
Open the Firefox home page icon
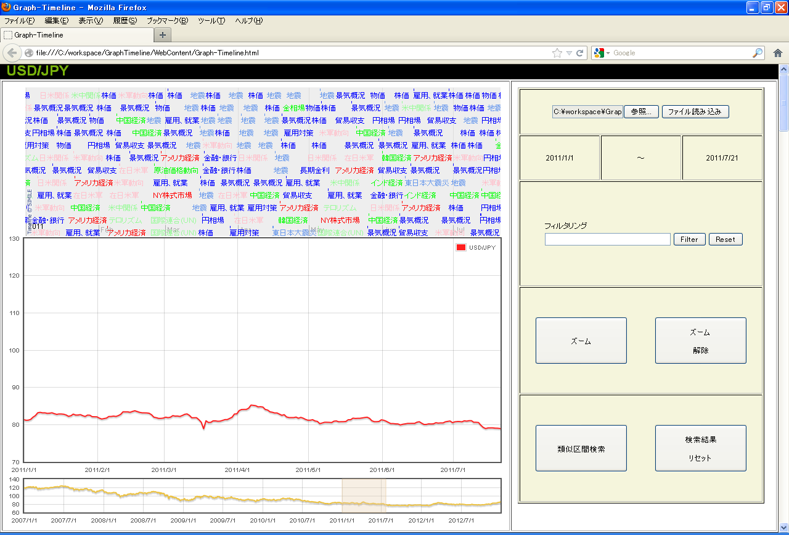(777, 53)
